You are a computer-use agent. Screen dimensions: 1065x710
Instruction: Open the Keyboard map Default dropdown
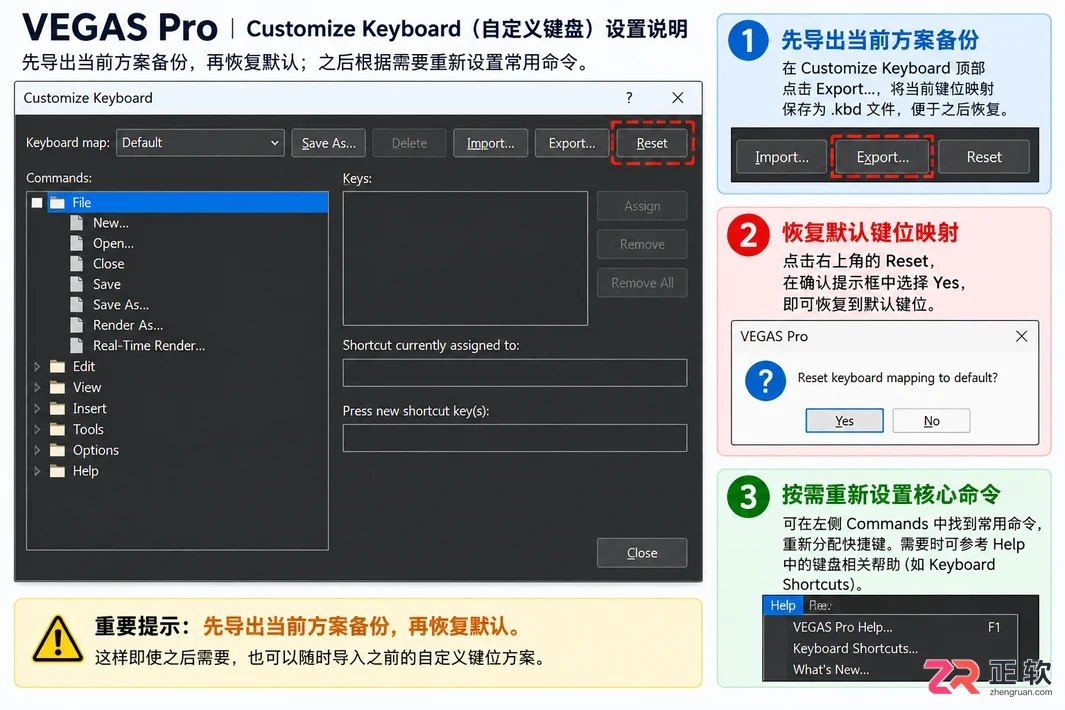[x=200, y=143]
